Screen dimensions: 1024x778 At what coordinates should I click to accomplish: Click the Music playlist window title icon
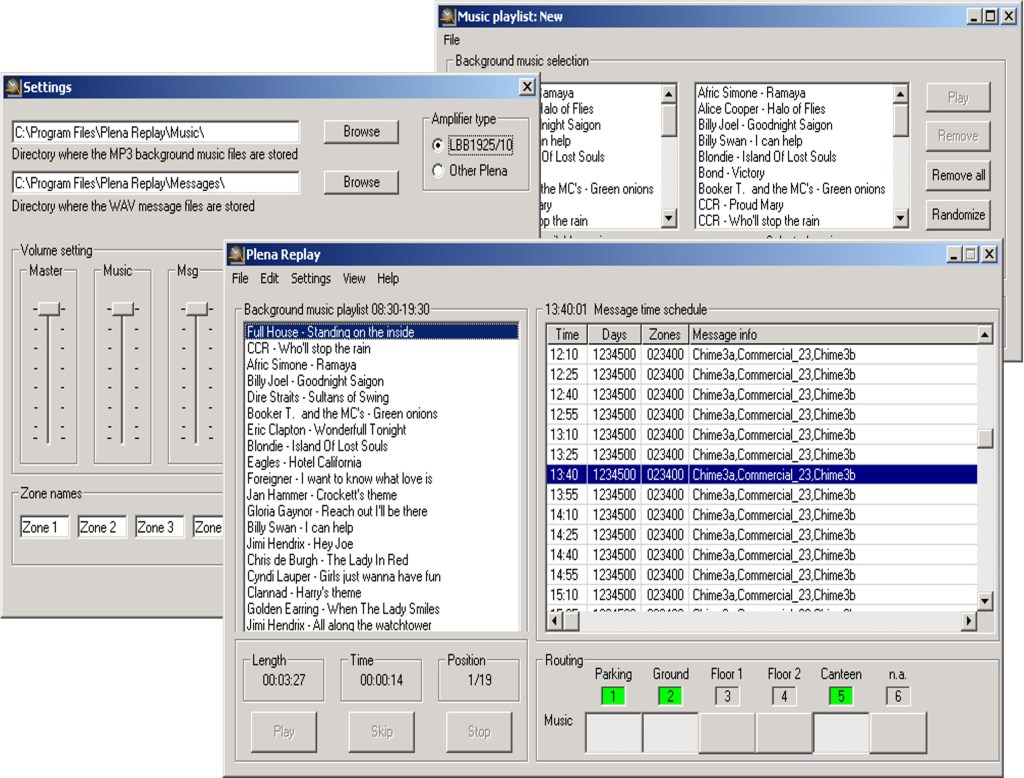[447, 16]
